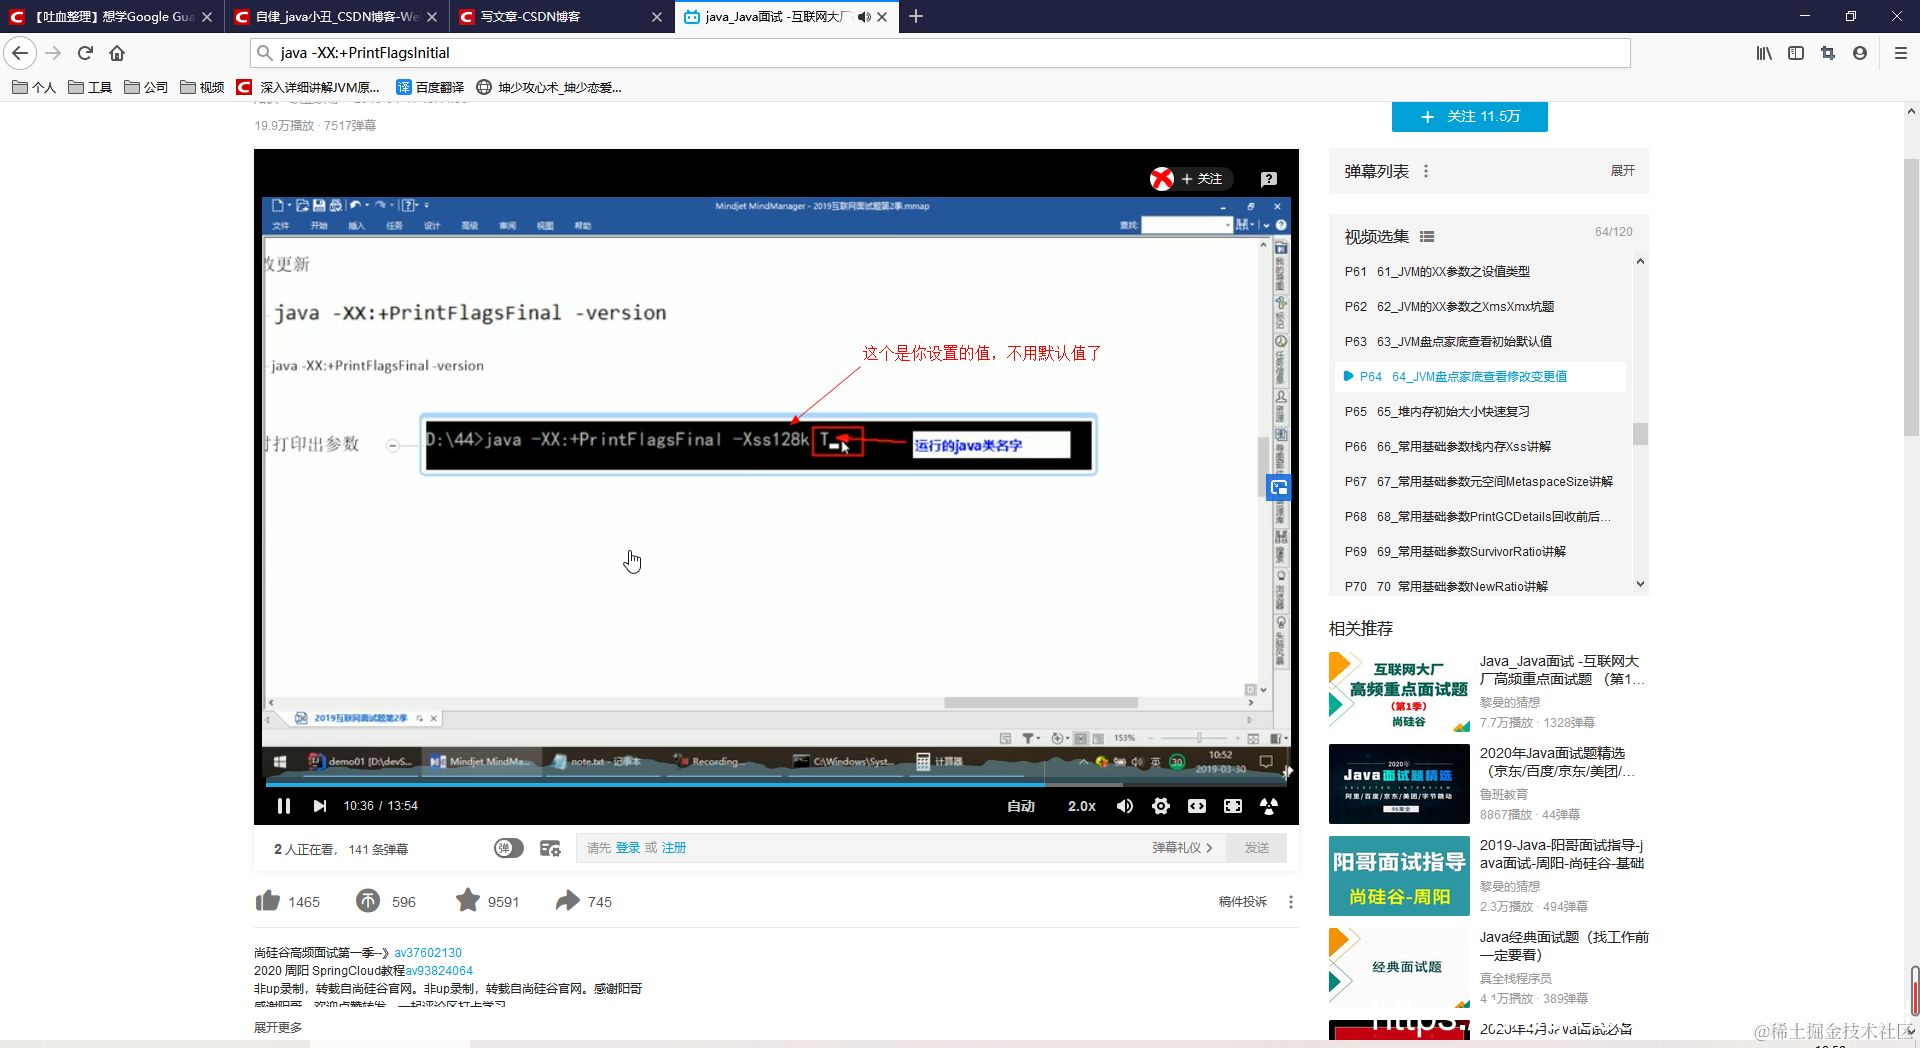Click the 关注 11.5万 follow button
This screenshot has width=1920, height=1048.
(x=1470, y=117)
